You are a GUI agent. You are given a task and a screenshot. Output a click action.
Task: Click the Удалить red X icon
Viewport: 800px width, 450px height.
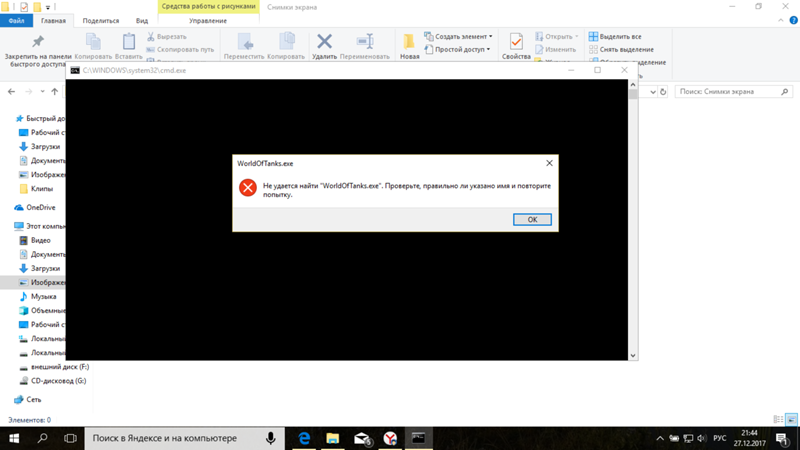pos(324,41)
